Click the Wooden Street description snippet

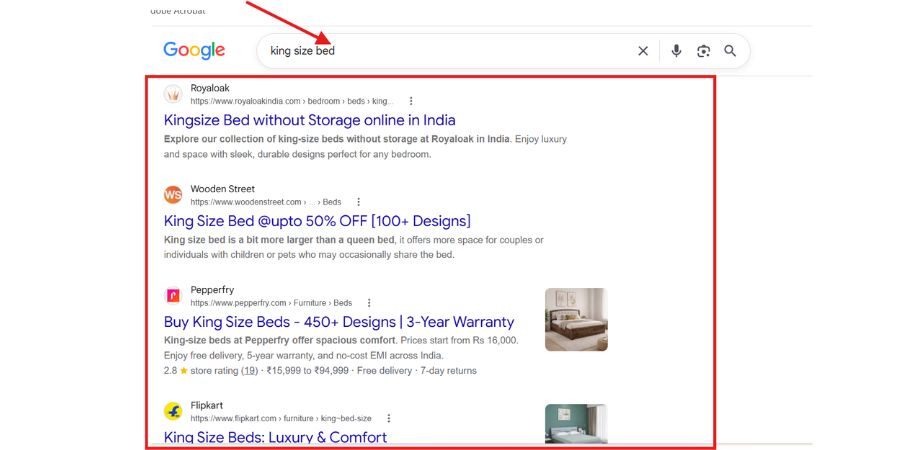354,247
